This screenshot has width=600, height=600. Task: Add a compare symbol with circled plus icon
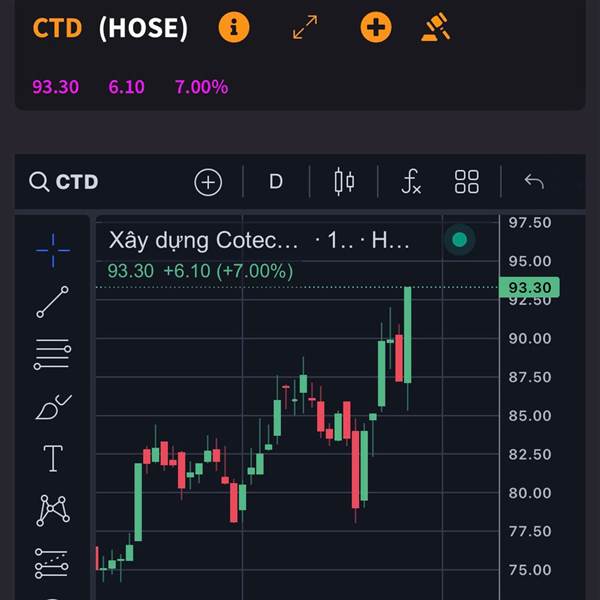point(208,183)
